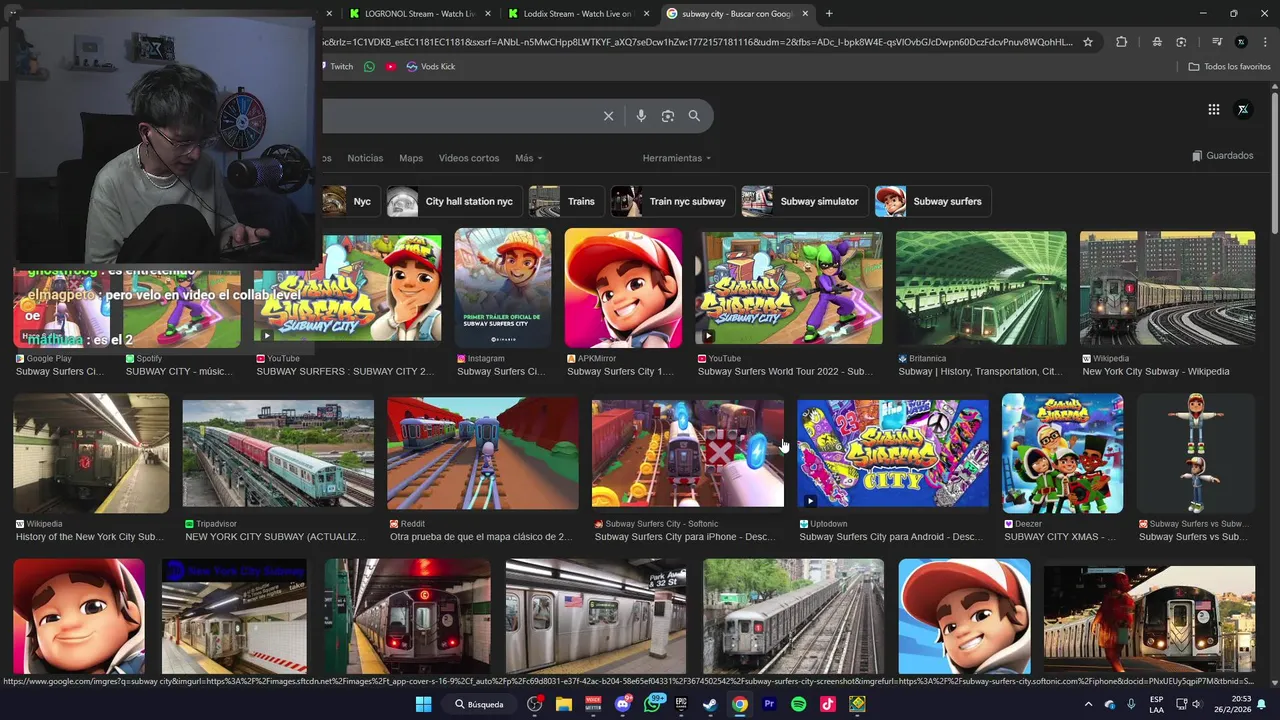This screenshot has height=720, width=1280.
Task: Open the WhatsApp bookmark icon
Action: [369, 67]
